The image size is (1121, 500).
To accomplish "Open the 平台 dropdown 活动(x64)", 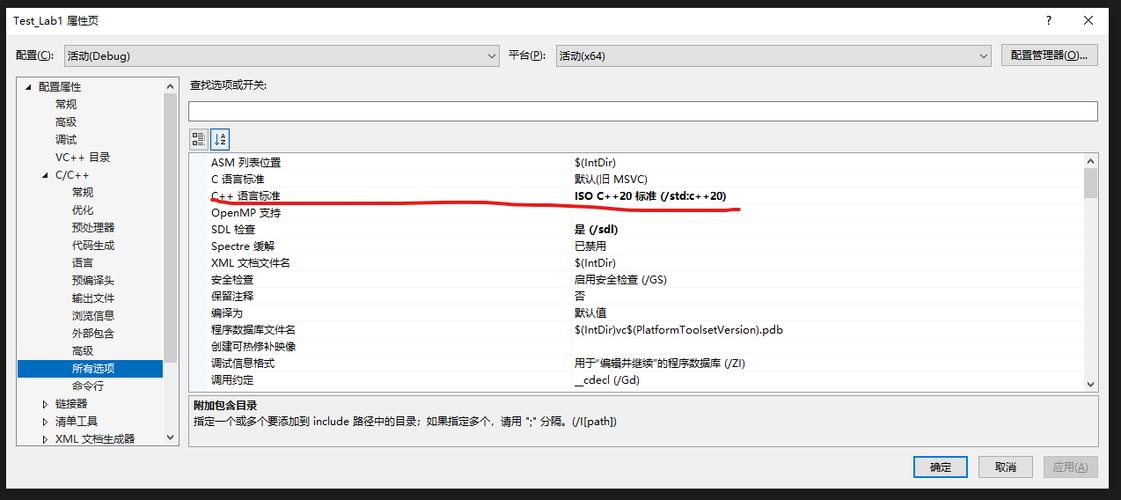I will tap(773, 56).
